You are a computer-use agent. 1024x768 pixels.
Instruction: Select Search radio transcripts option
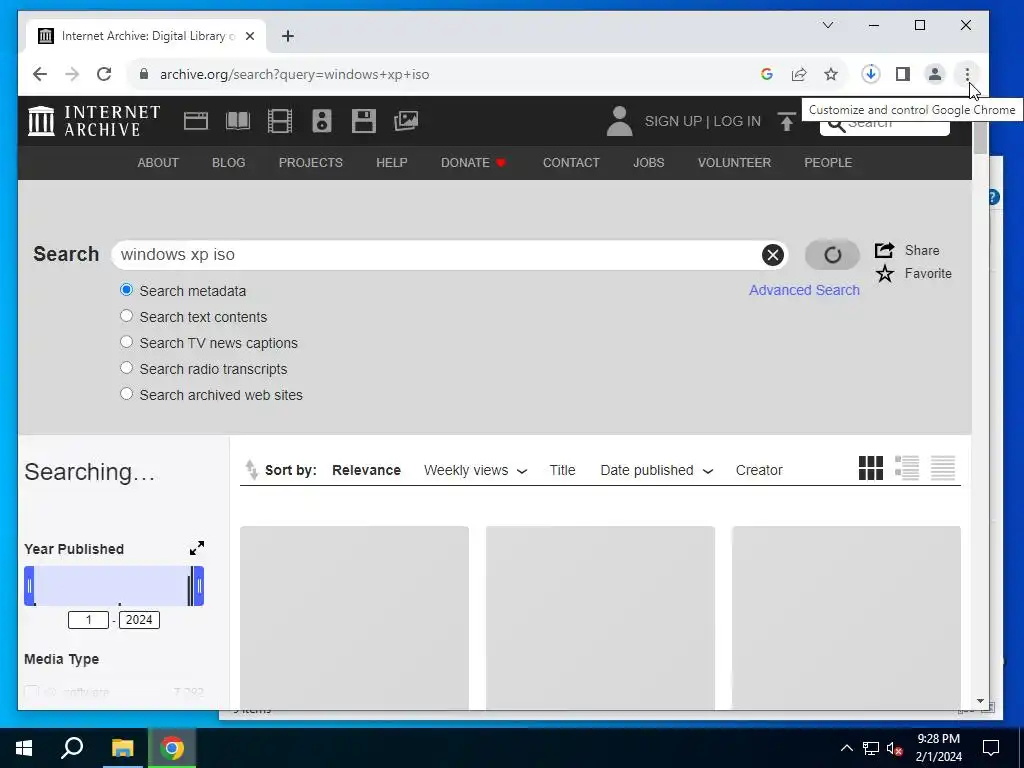(x=127, y=368)
